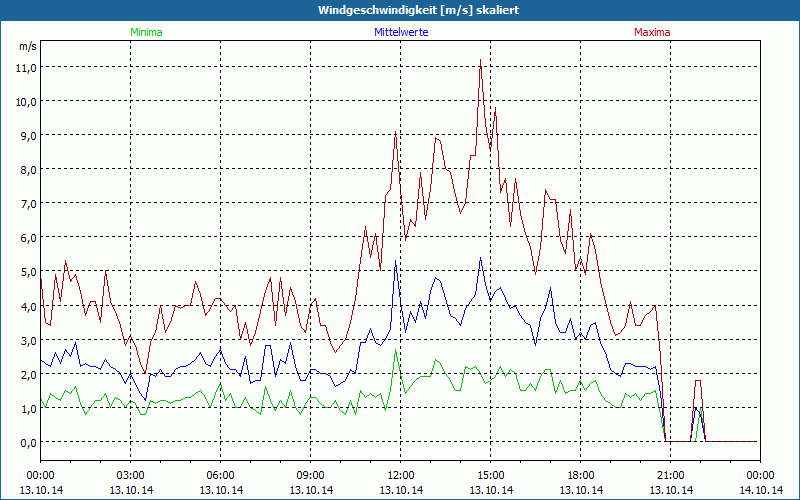800x500 pixels.
Task: Click the 06:00 time axis label
Action: pyautogui.click(x=220, y=476)
